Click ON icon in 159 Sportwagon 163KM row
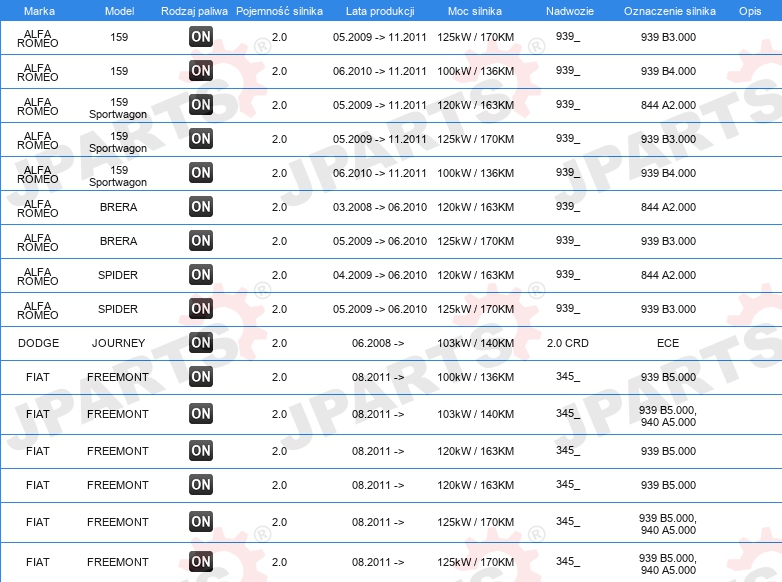782x582 pixels. tap(201, 104)
